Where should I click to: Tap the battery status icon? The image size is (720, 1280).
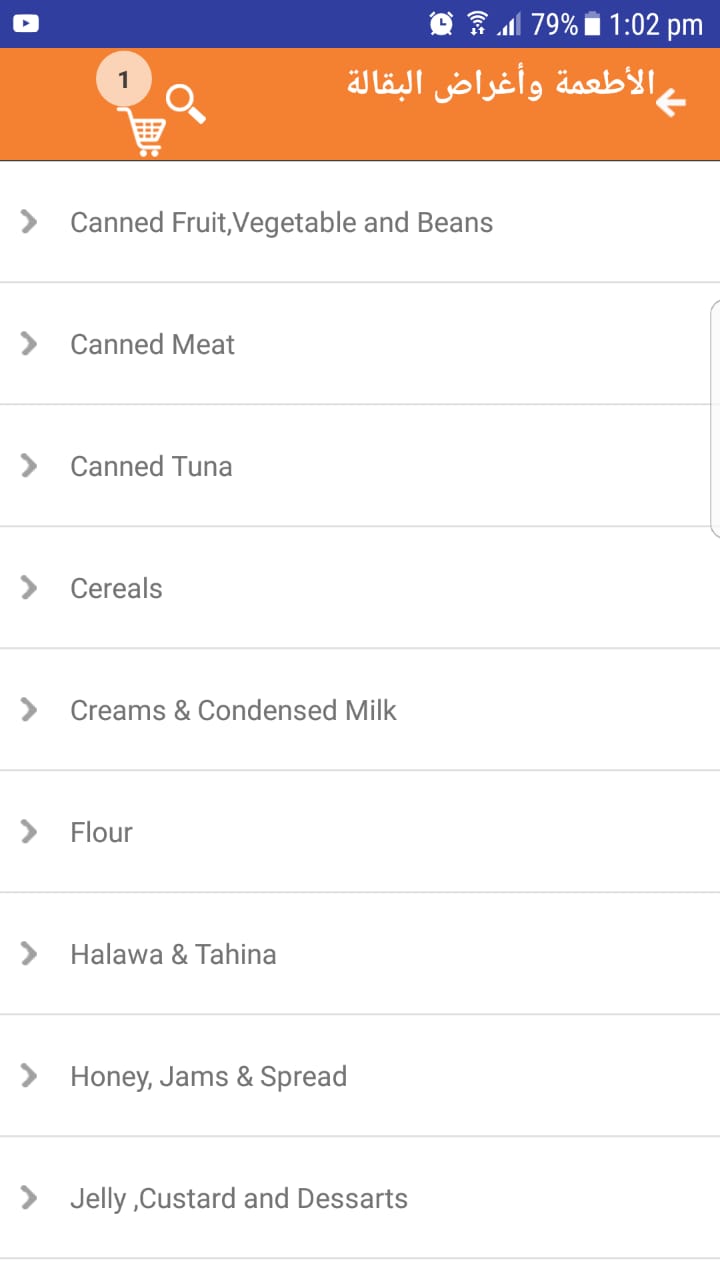coord(592,24)
